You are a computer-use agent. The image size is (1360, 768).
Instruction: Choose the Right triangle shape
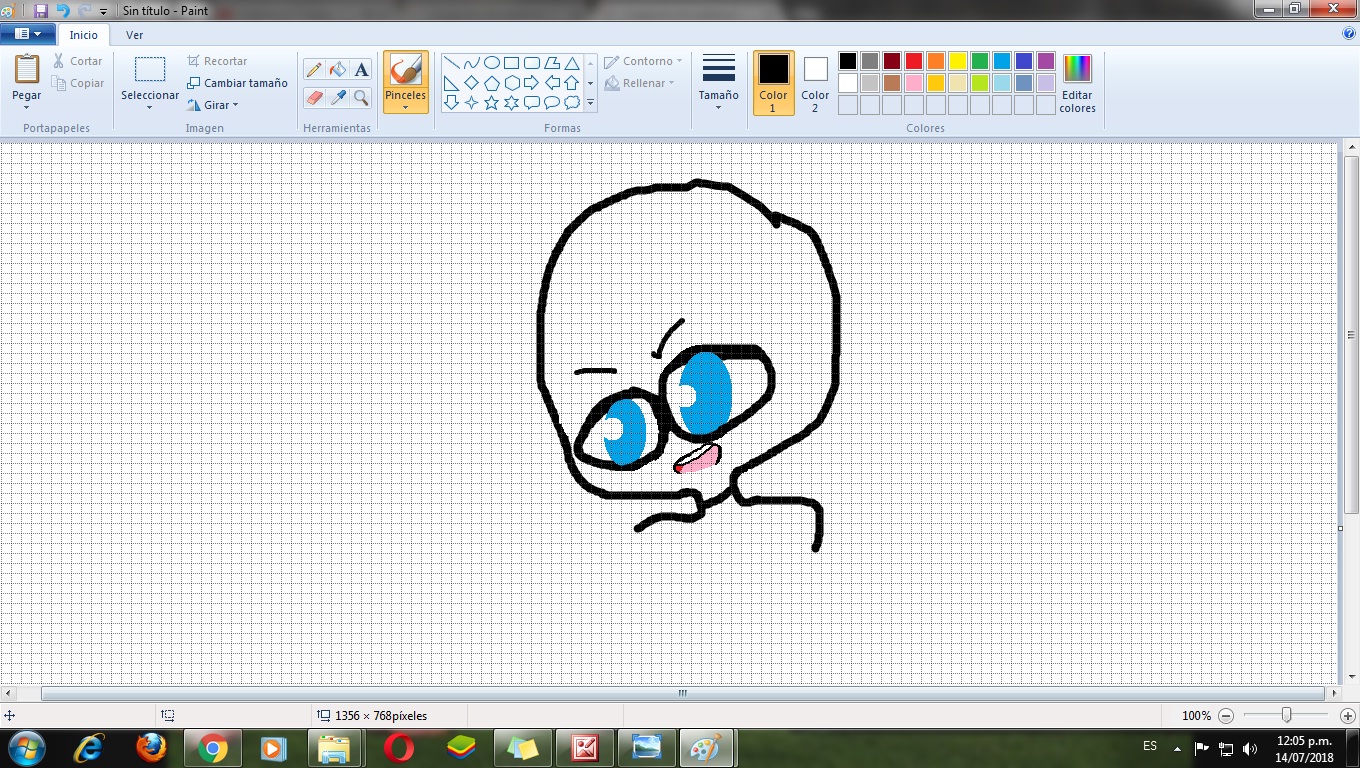(x=452, y=83)
